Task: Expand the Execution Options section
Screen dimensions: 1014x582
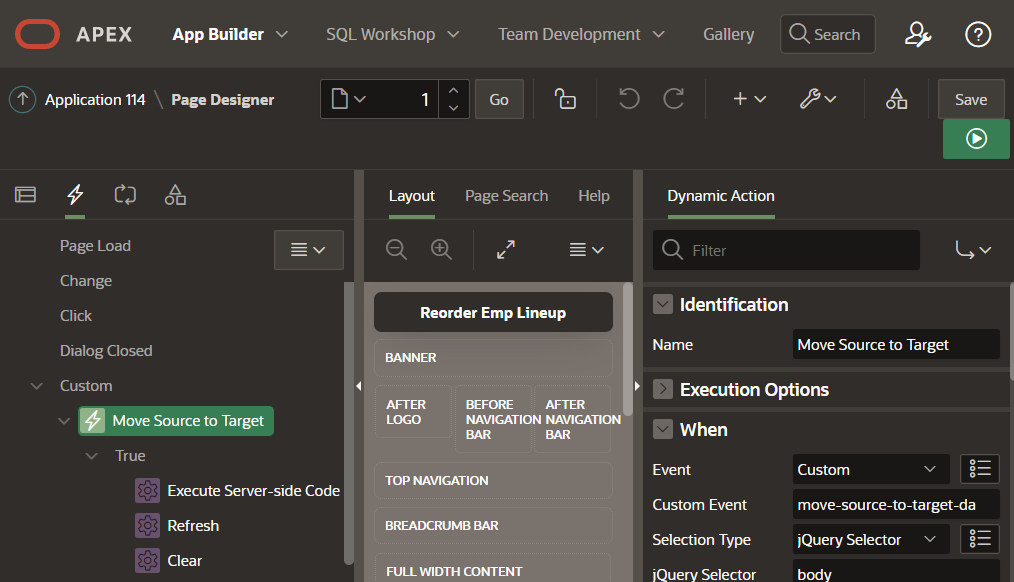Action: [663, 389]
